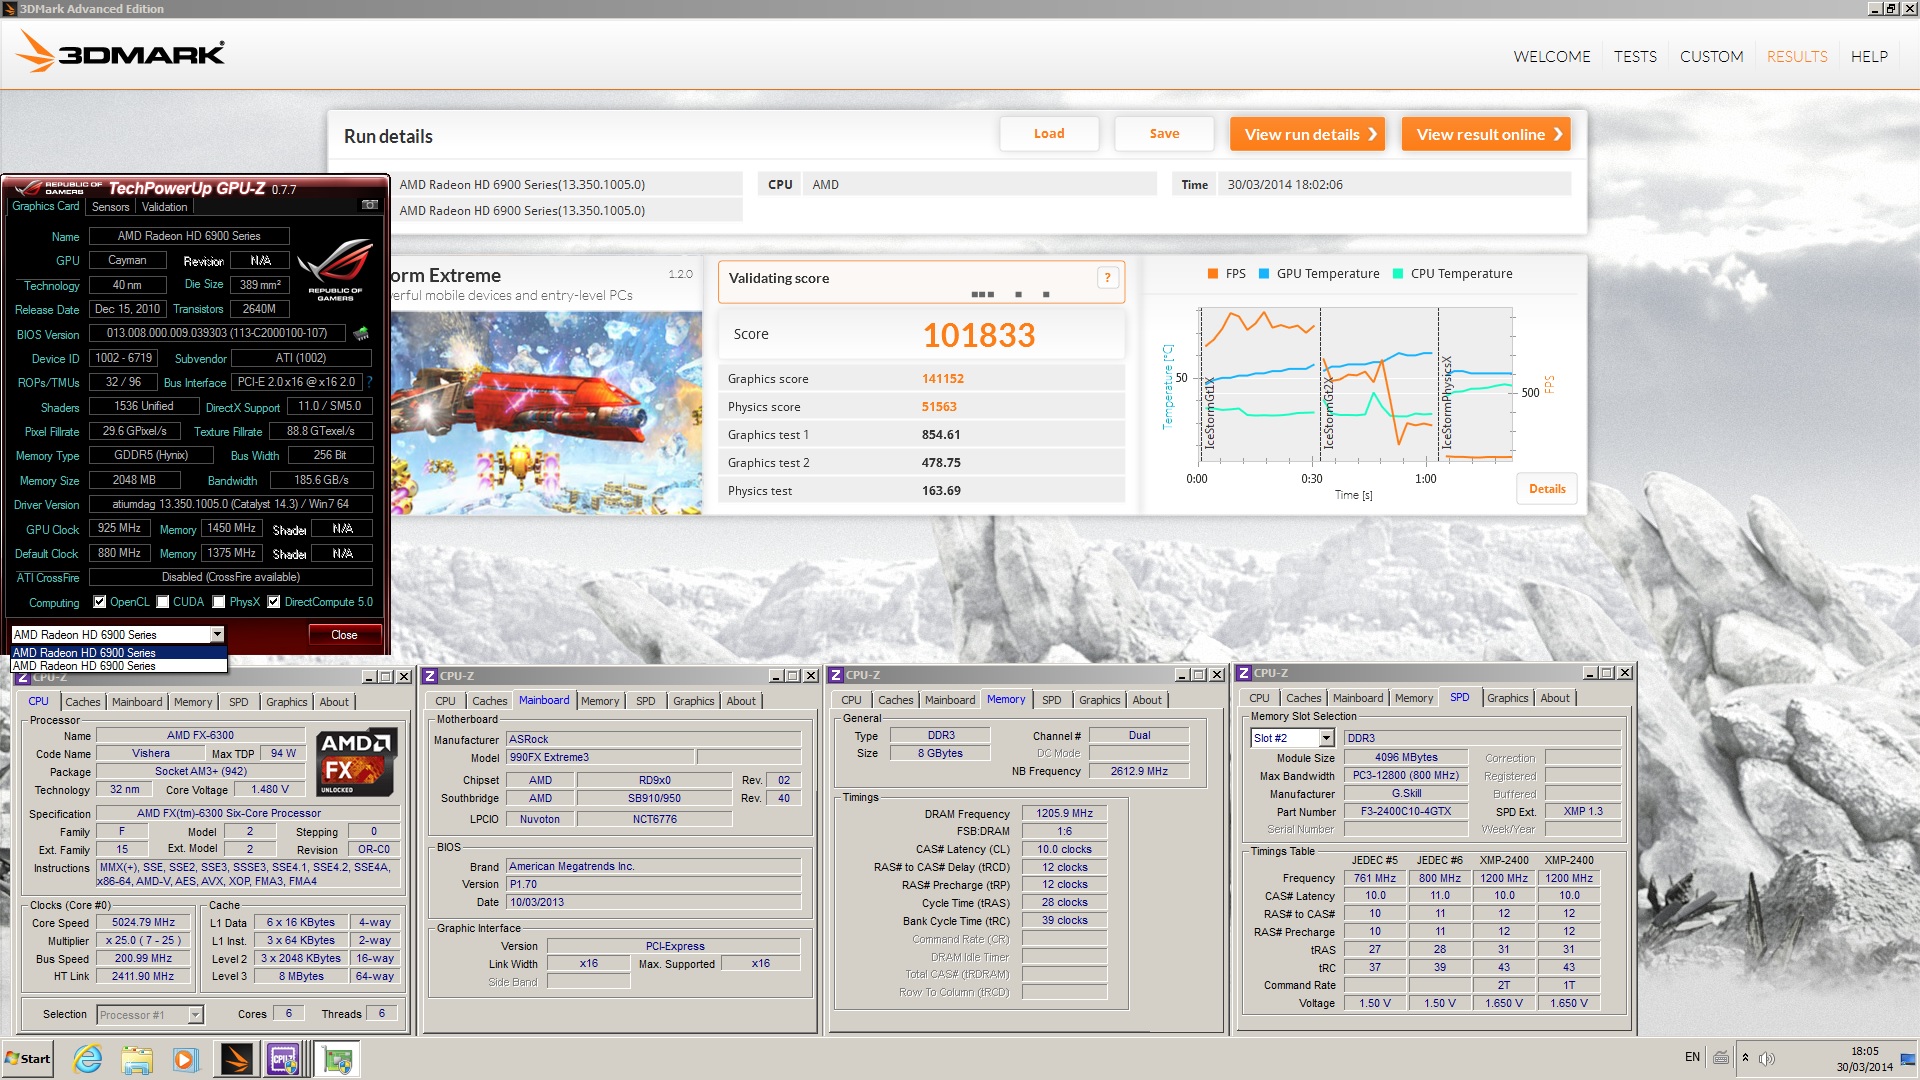Open Internet Explorer from the taskbar
Viewport: 1920px width, 1080px height.
point(88,1059)
